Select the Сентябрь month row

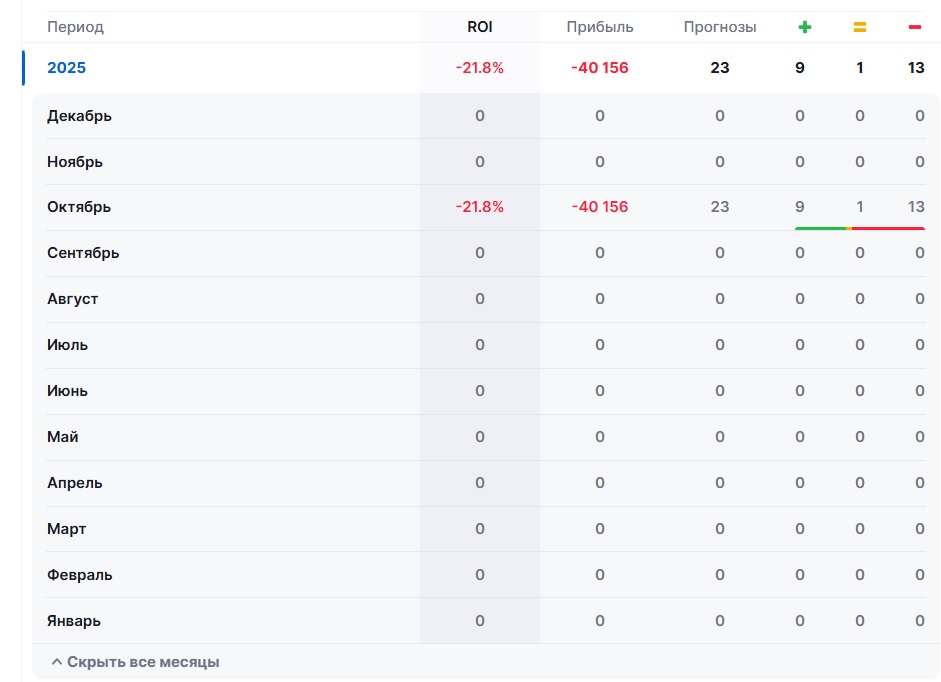(x=83, y=253)
